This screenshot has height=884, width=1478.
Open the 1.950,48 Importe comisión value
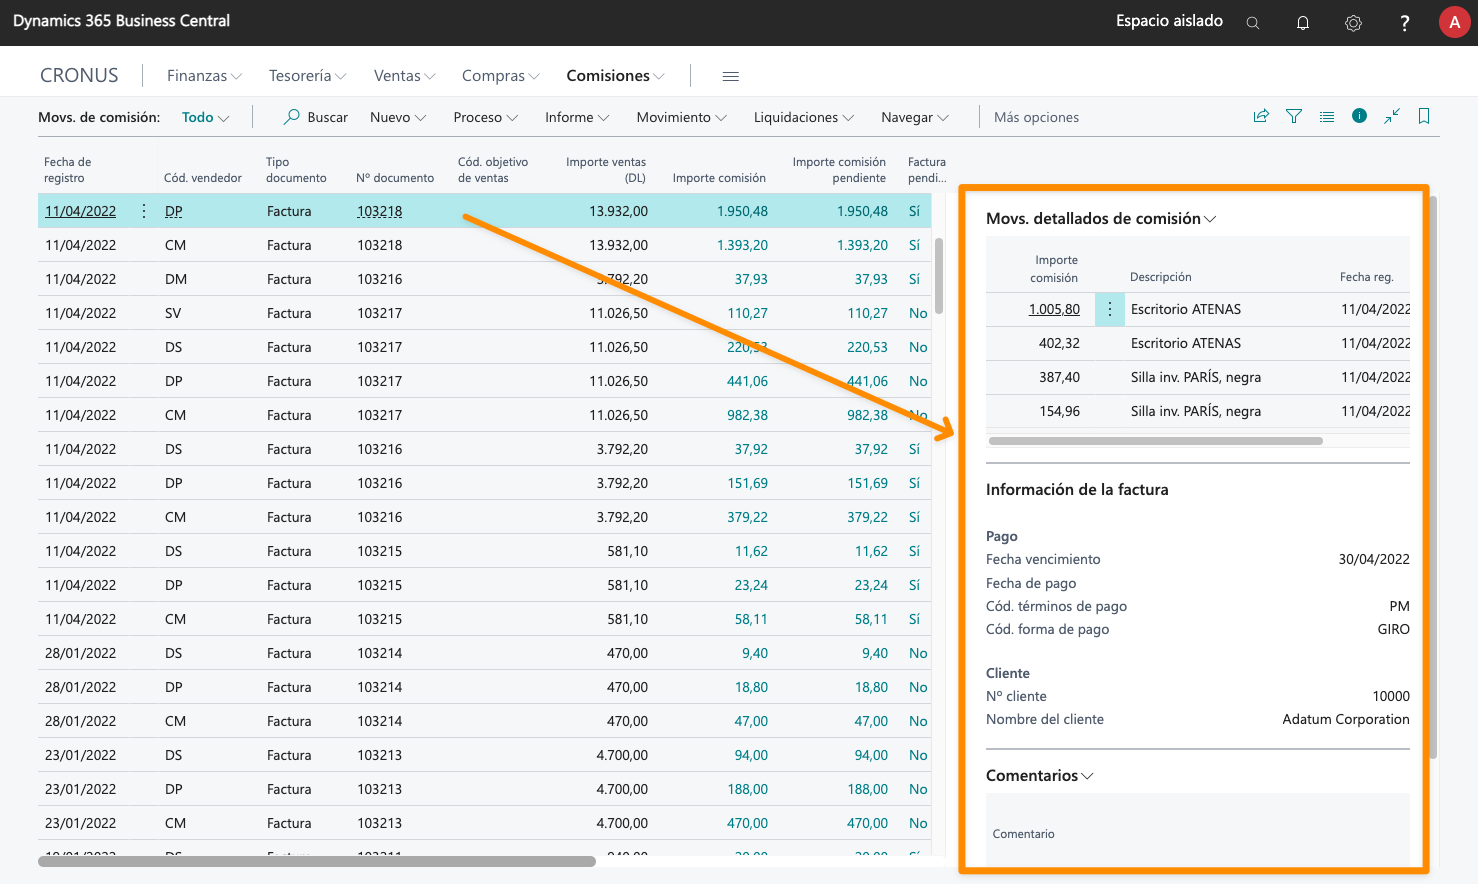click(x=742, y=211)
